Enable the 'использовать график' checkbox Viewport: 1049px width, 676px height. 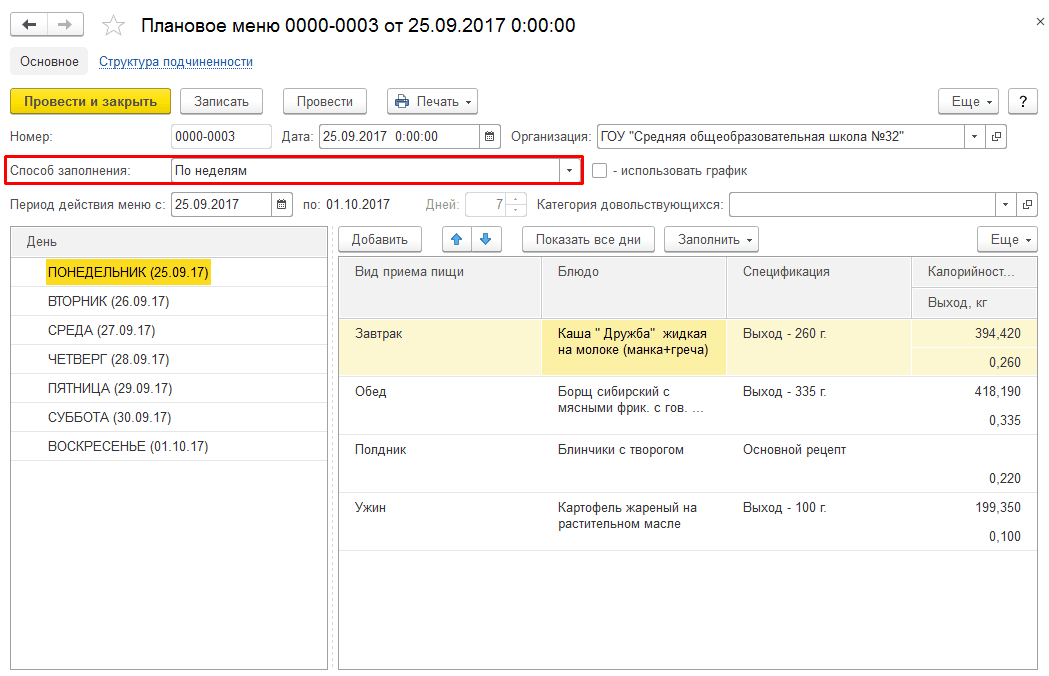(599, 171)
